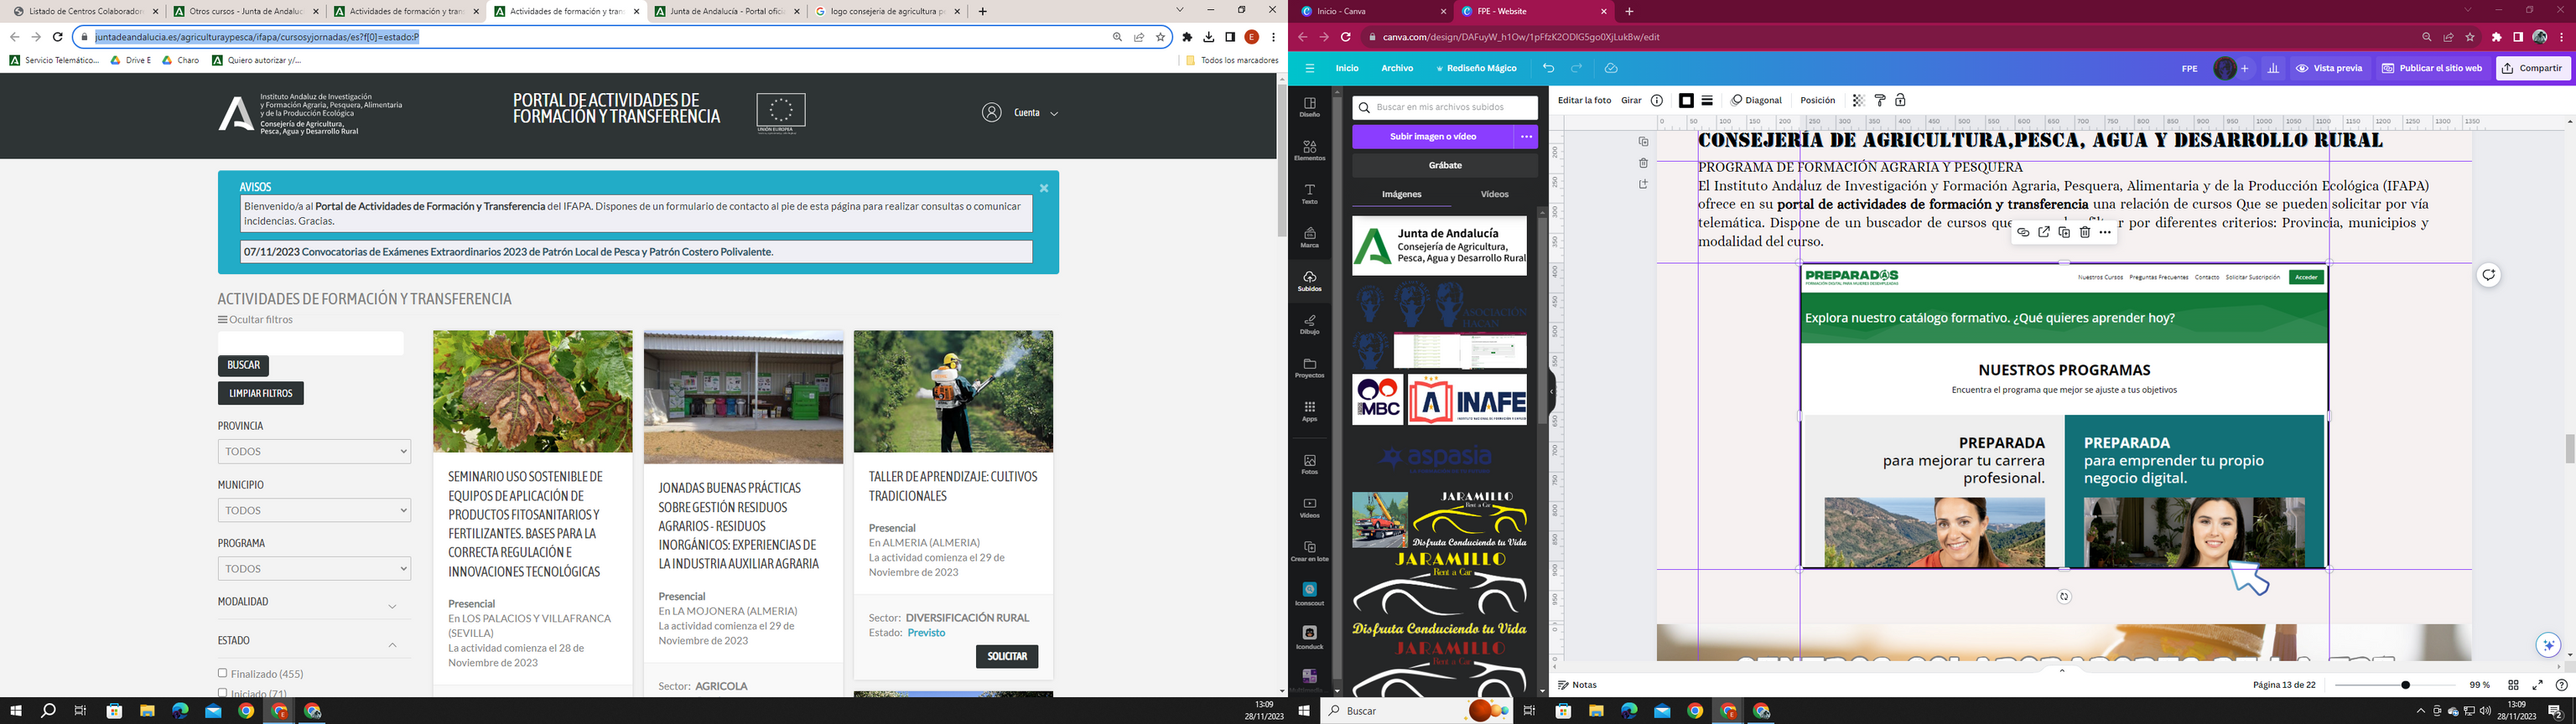Check the Finalizado (455) checkbox
Image resolution: width=2576 pixels, height=724 pixels.
pyautogui.click(x=223, y=673)
